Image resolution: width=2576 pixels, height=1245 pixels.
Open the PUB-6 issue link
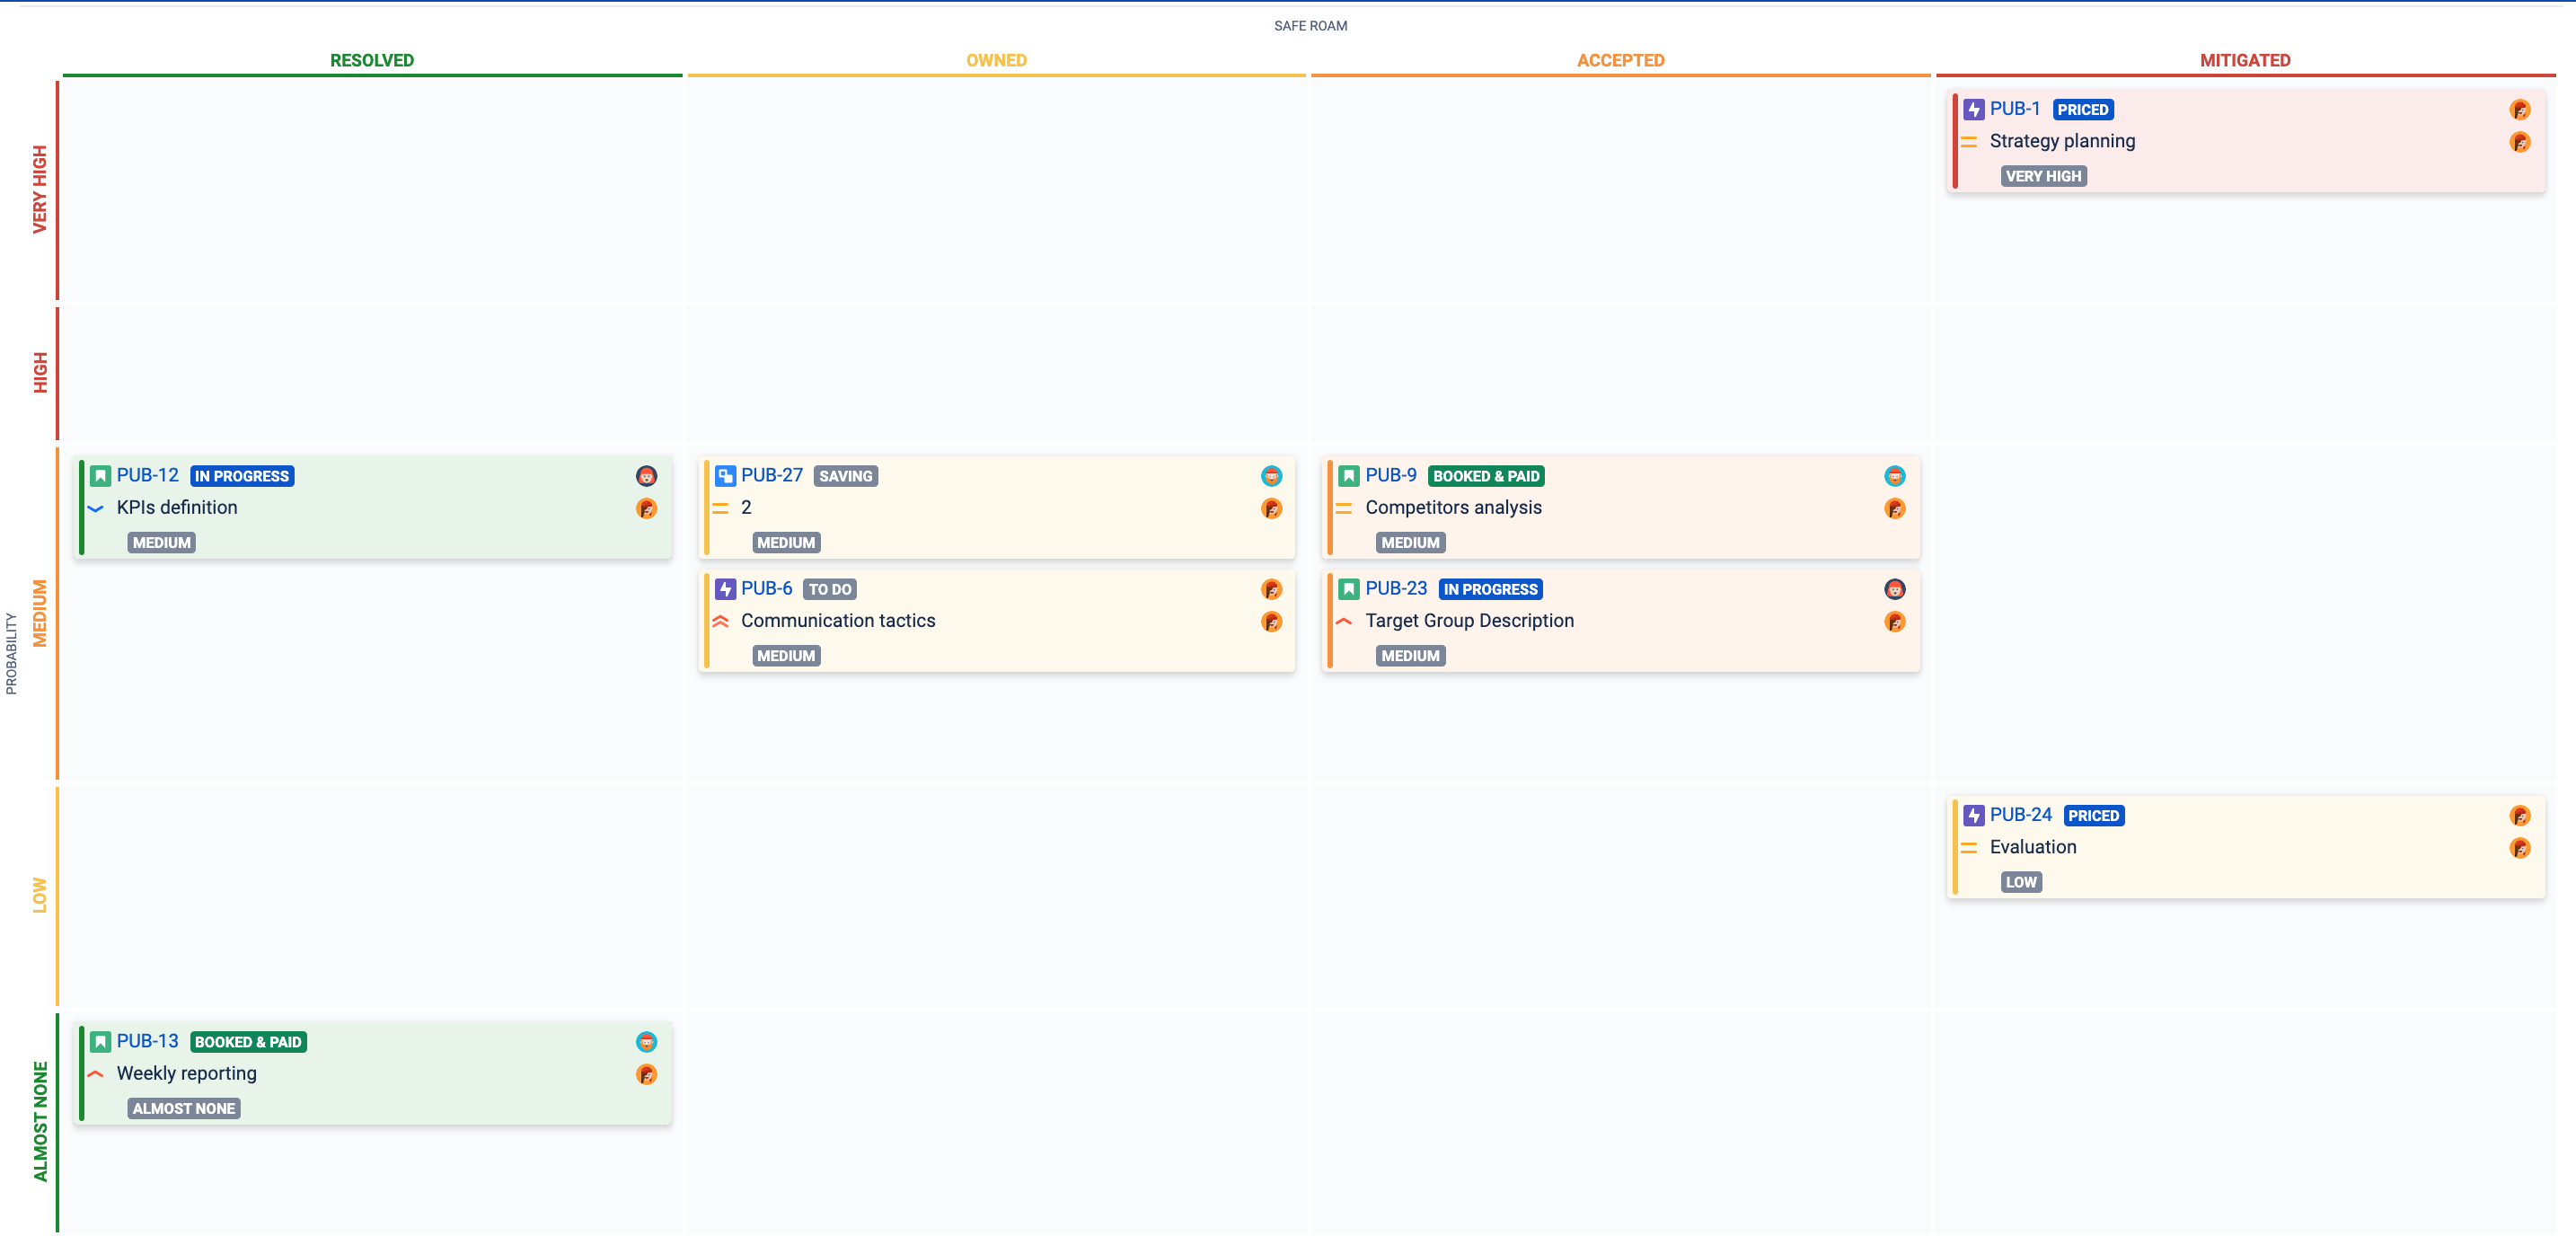pos(766,589)
